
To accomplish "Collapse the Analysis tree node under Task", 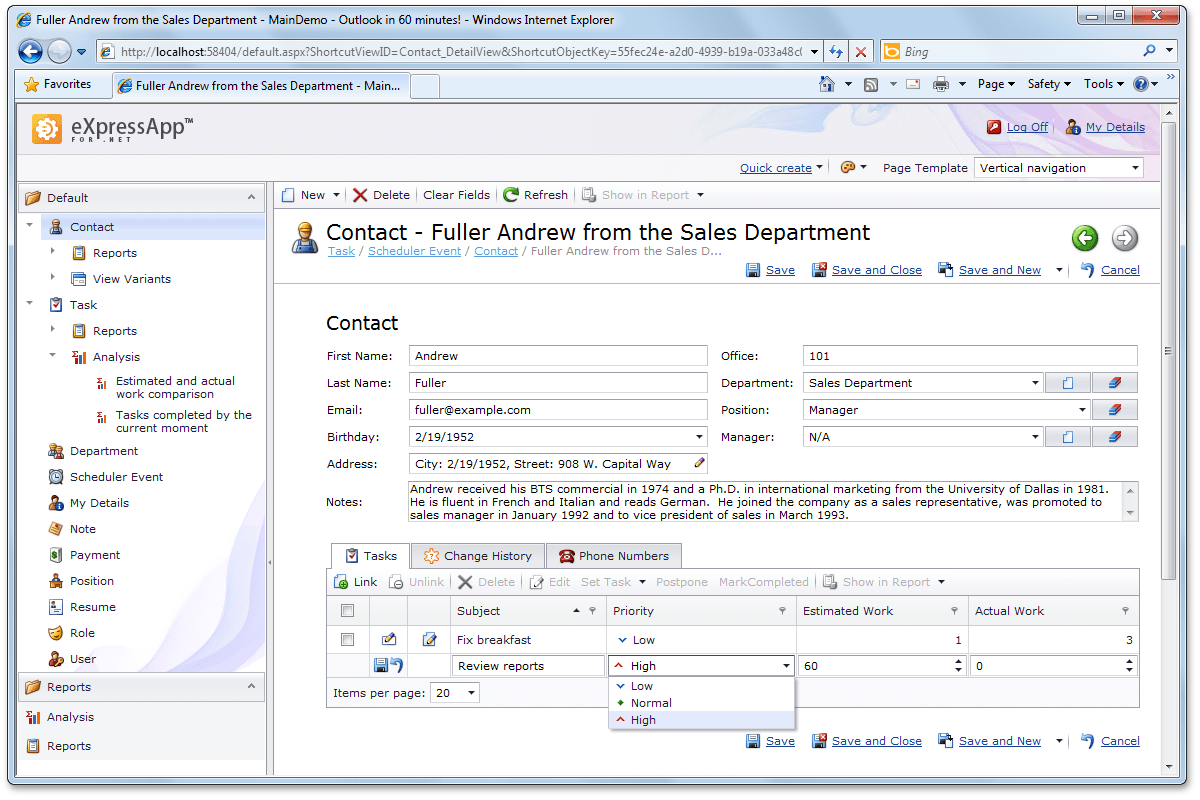I will (53, 356).
